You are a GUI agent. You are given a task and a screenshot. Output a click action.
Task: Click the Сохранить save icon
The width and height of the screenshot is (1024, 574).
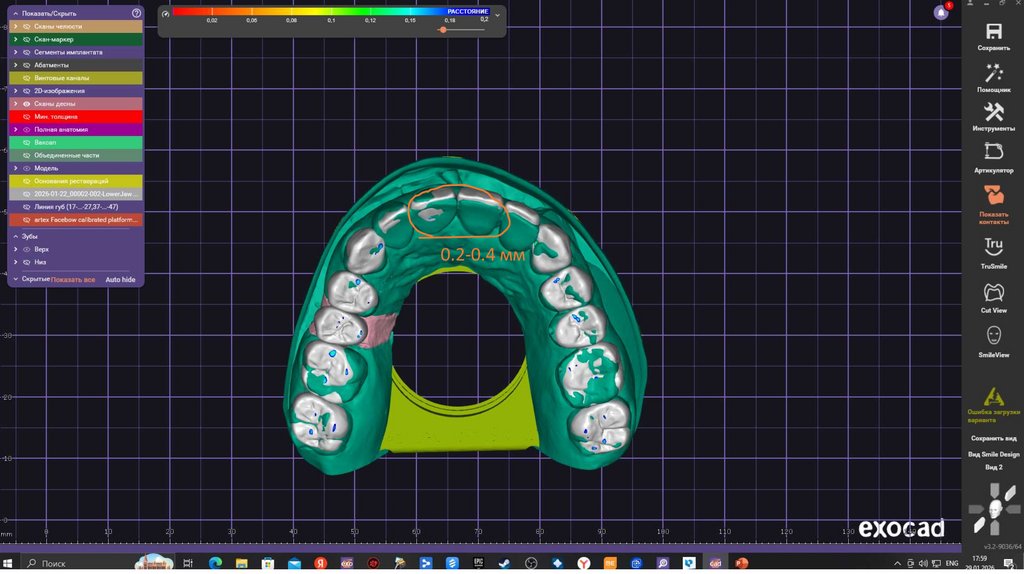tap(993, 31)
